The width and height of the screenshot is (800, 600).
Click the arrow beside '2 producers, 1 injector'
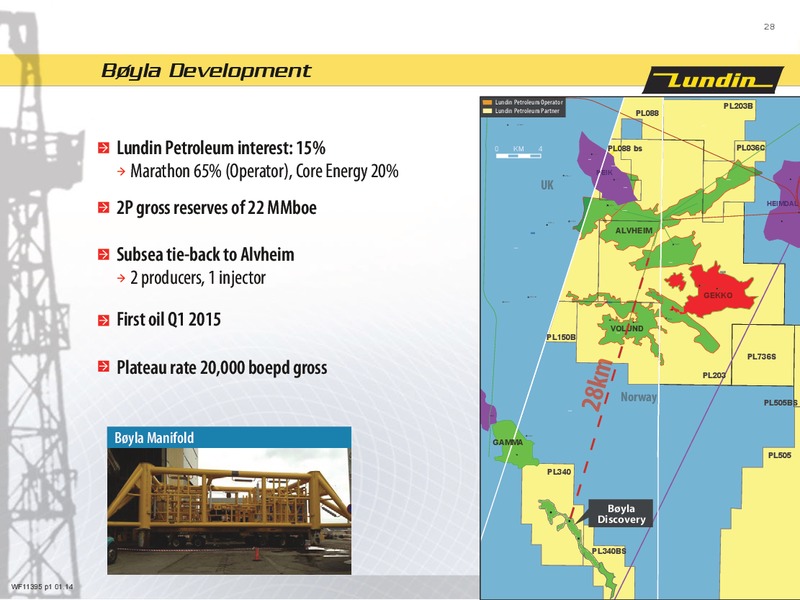pyautogui.click(x=121, y=278)
